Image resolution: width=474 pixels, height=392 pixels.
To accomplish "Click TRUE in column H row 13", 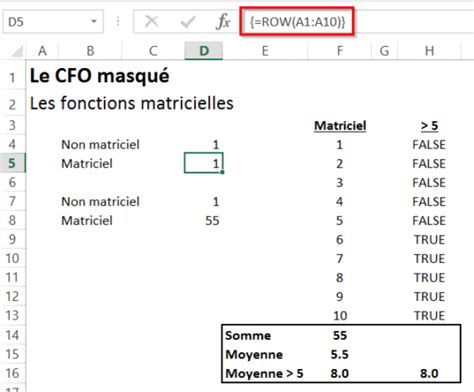I will tap(429, 316).
